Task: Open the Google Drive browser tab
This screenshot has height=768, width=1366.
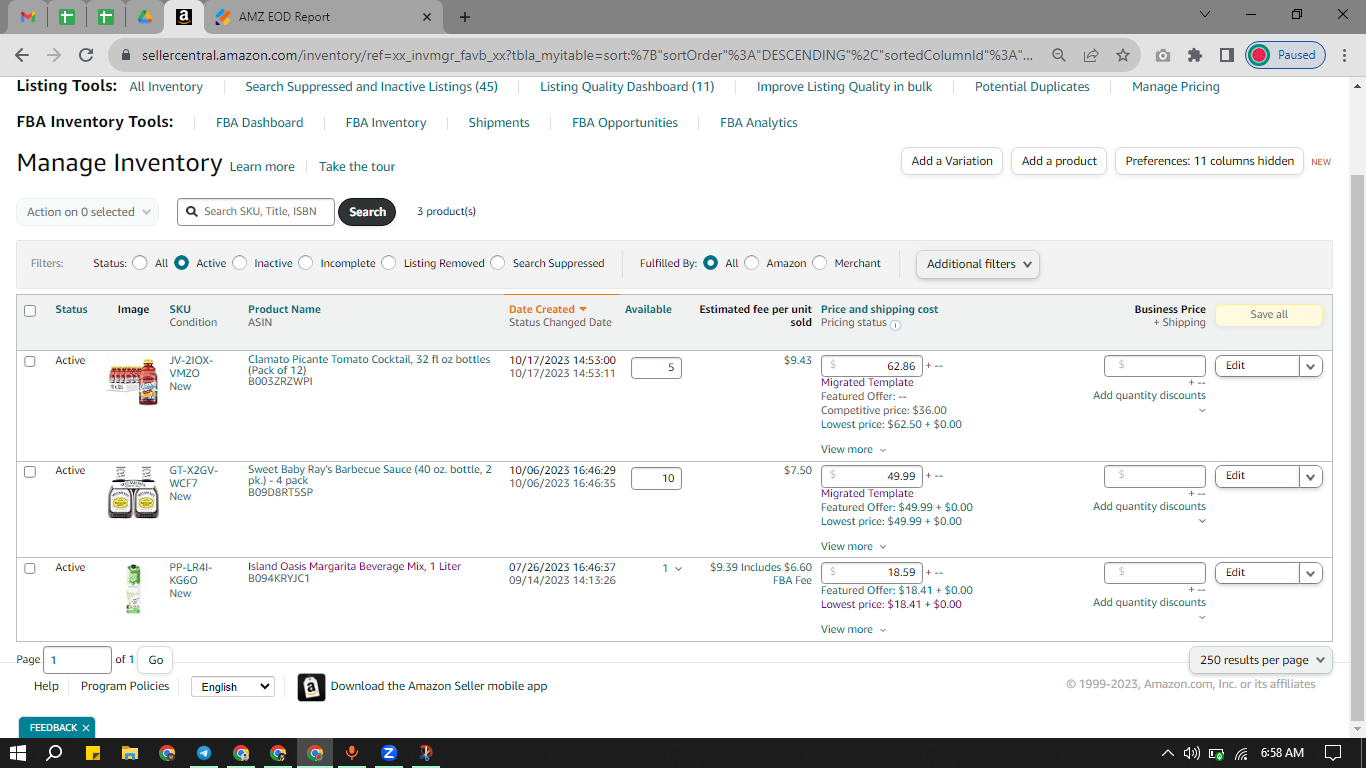Action: pos(144,17)
